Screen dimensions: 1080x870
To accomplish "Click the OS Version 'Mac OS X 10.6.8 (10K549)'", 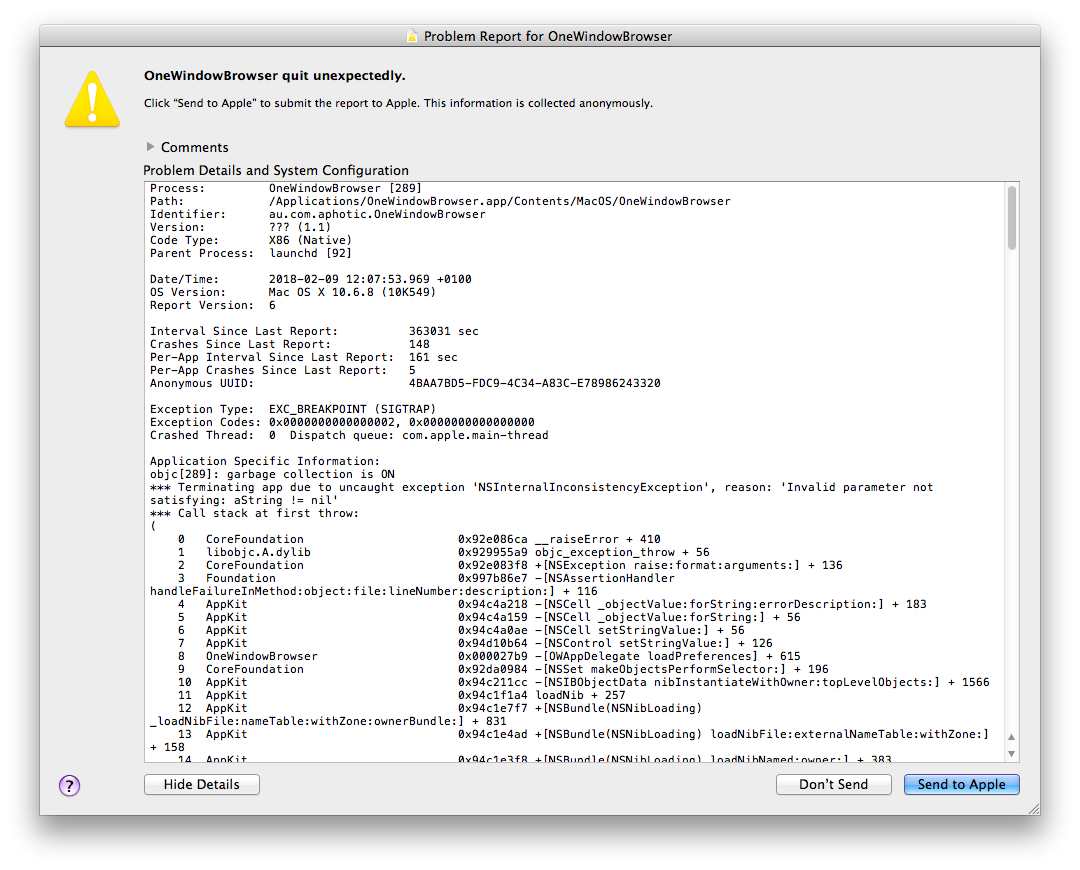I will point(353,292).
